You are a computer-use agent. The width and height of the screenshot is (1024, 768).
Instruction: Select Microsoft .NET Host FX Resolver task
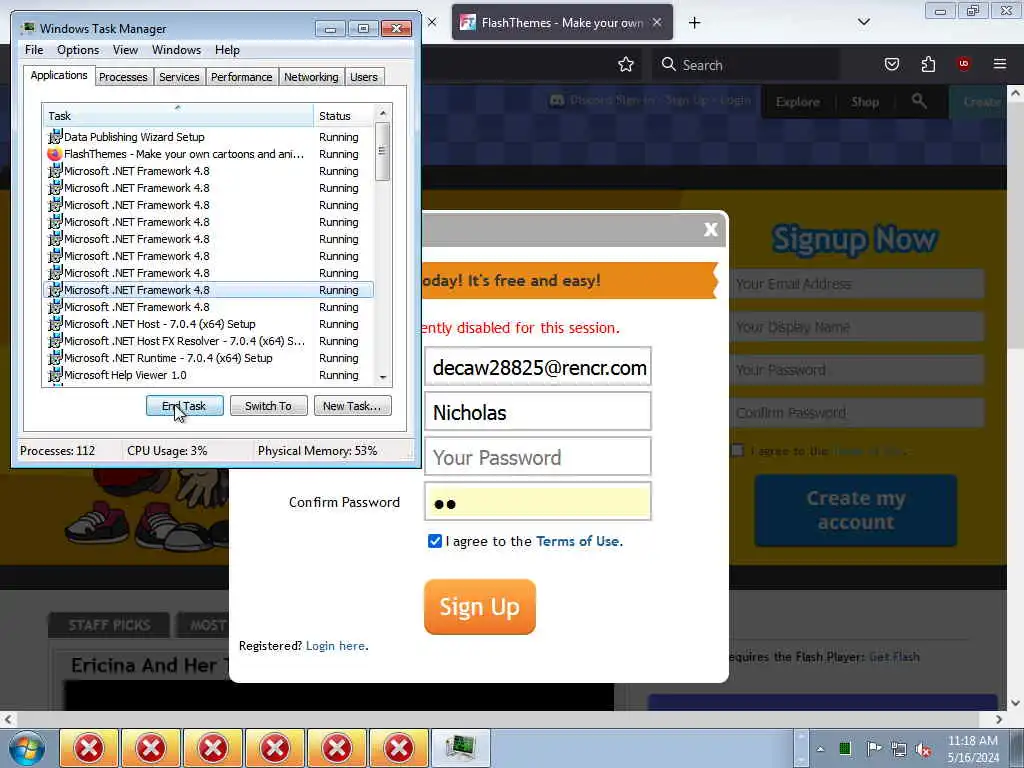[x=208, y=341]
